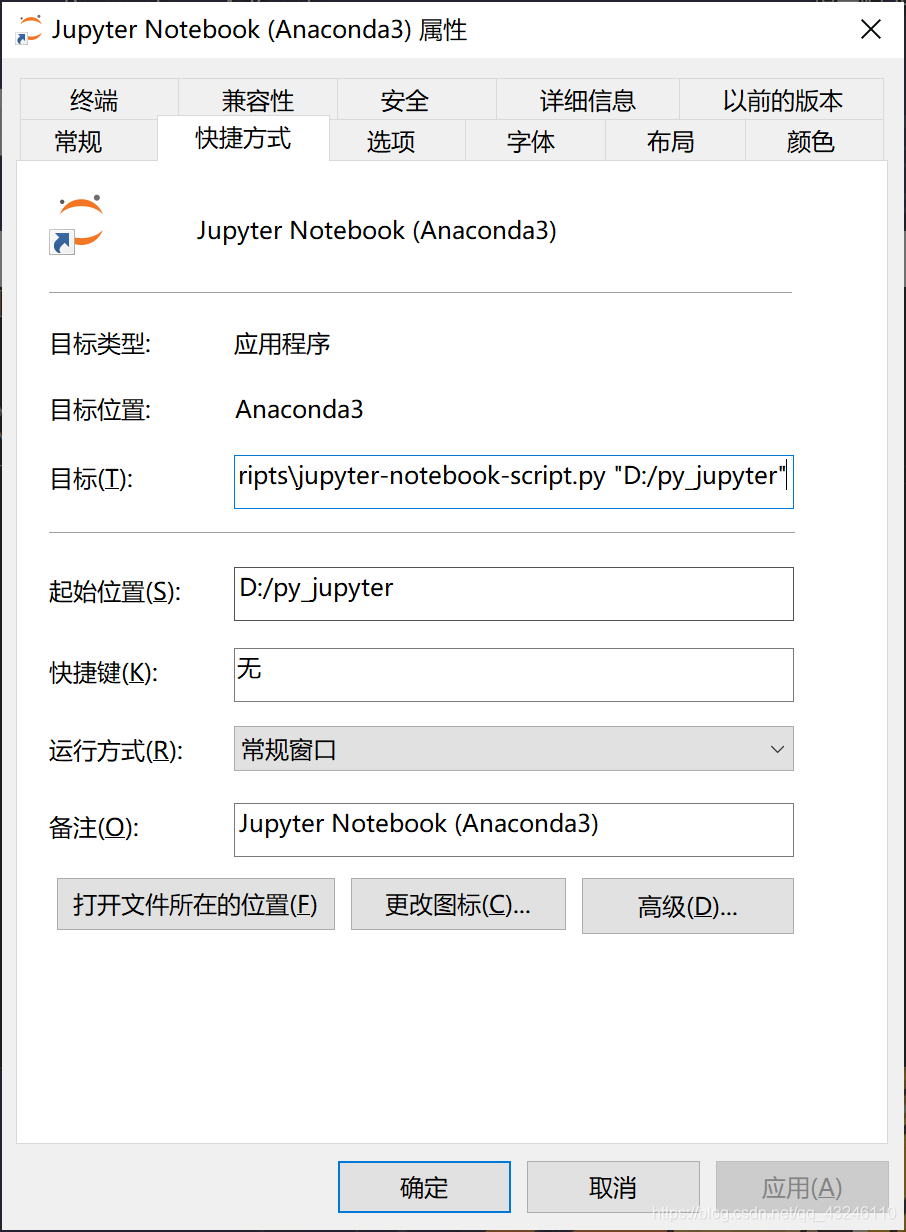Select the 以前的版本 tab
906x1232 pixels.
click(782, 100)
